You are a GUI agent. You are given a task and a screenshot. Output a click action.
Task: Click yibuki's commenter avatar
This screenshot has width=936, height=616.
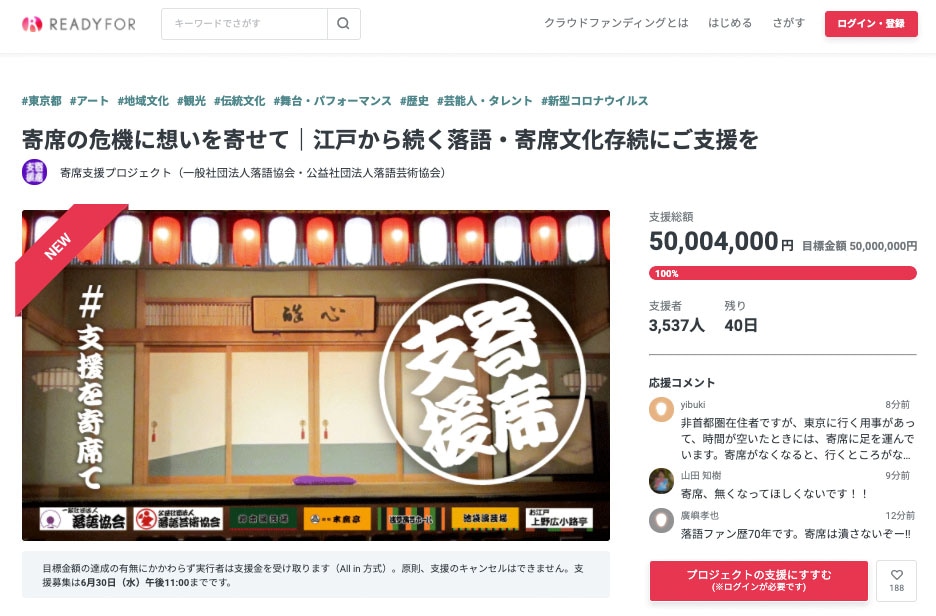pyautogui.click(x=661, y=410)
